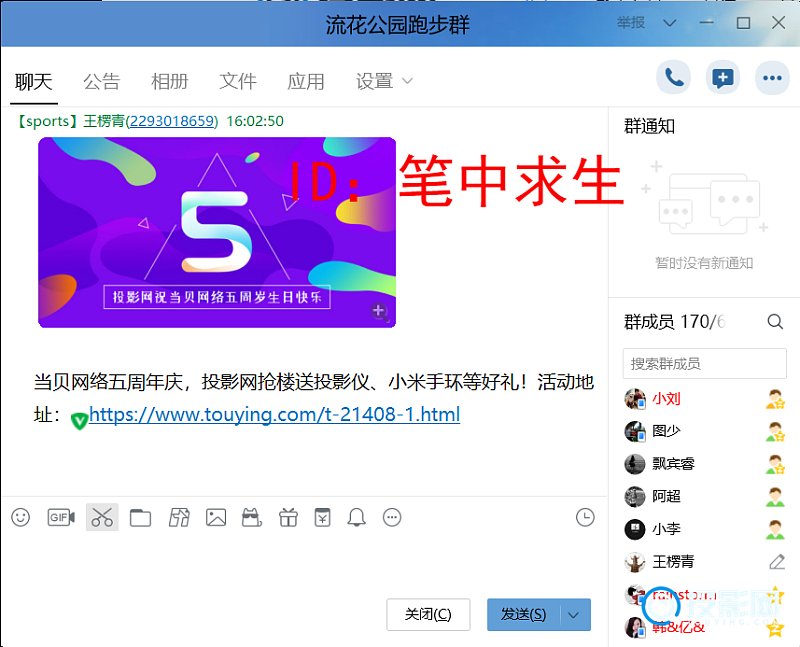Close the group chat window
The image size is (800, 647).
779,23
